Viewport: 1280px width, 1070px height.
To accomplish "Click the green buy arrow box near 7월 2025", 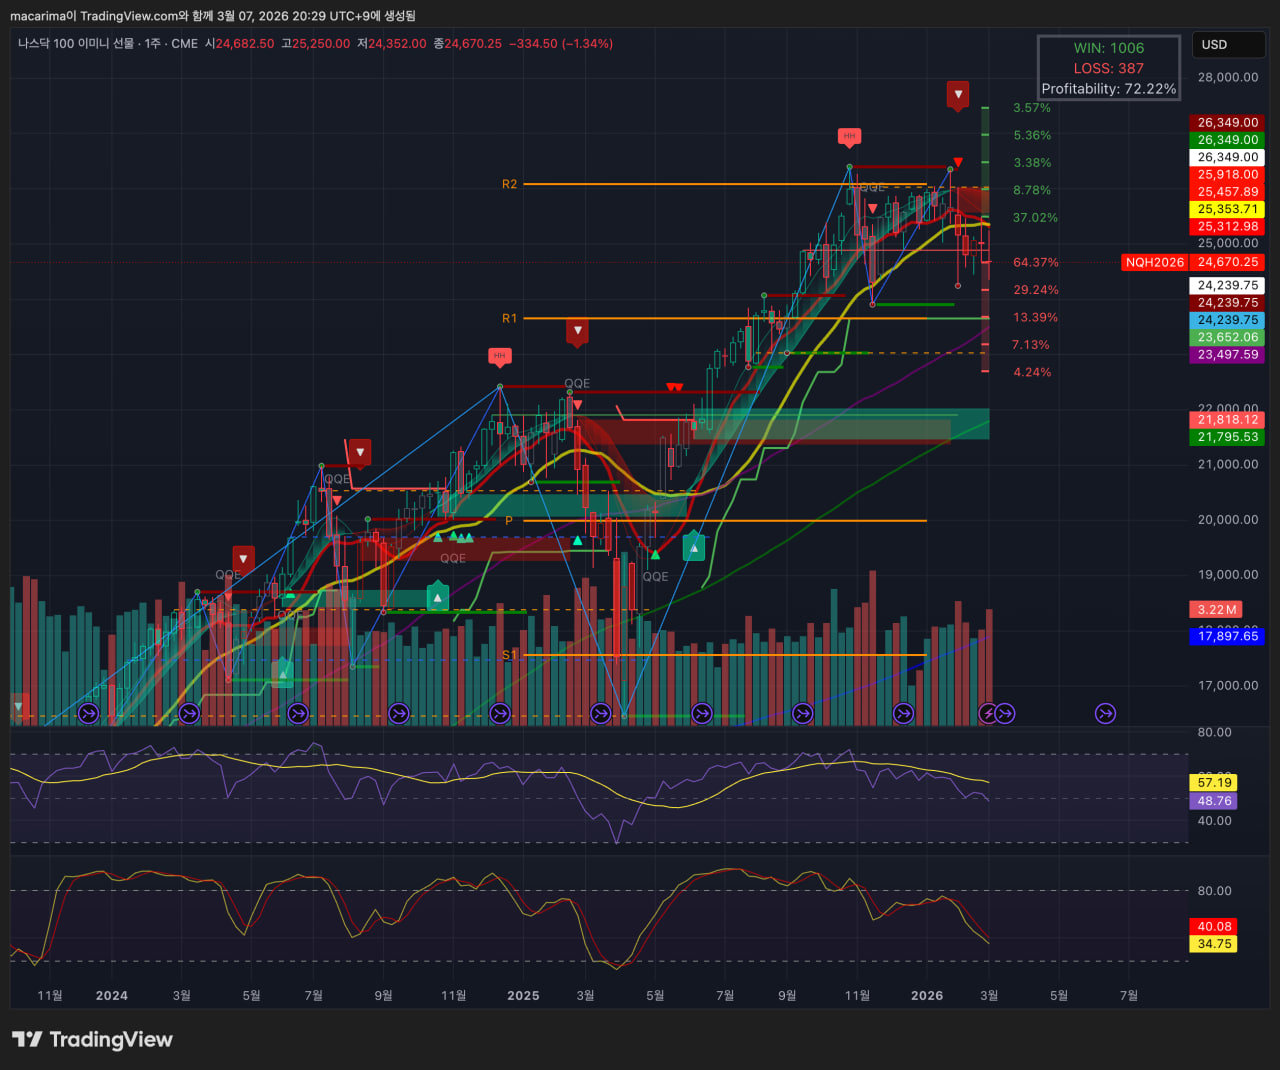I will (x=693, y=547).
